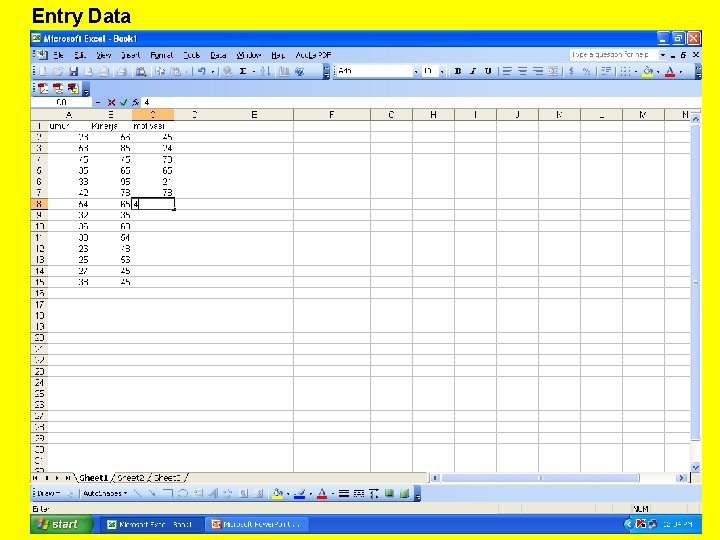Select the Rectangle tool in the Drawing toolbar
This screenshot has width=720, height=540.
click(x=167, y=494)
